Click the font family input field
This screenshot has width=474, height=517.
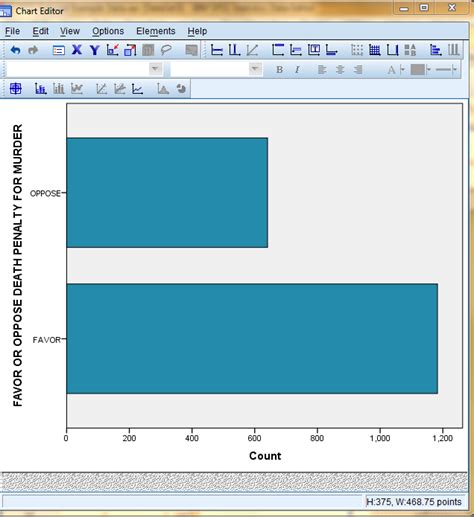tap(77, 69)
